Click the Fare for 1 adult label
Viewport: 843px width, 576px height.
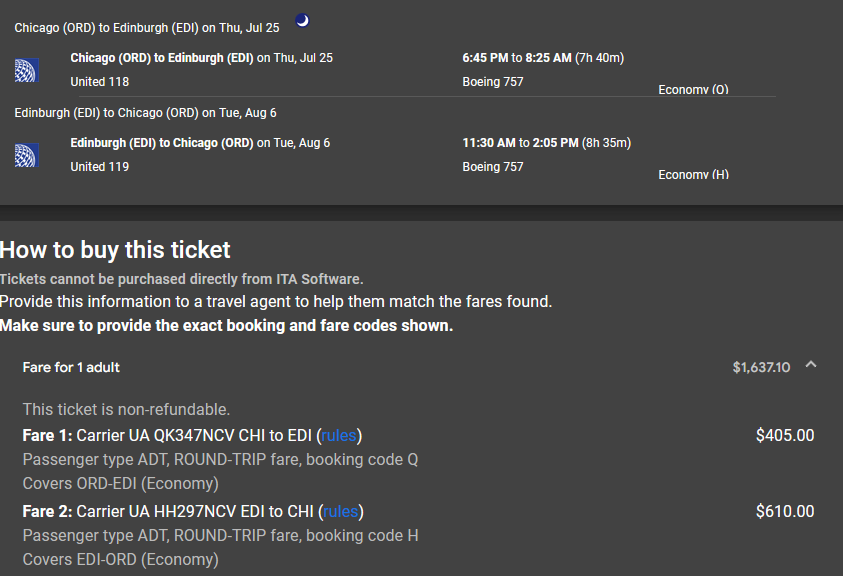pyautogui.click(x=71, y=368)
